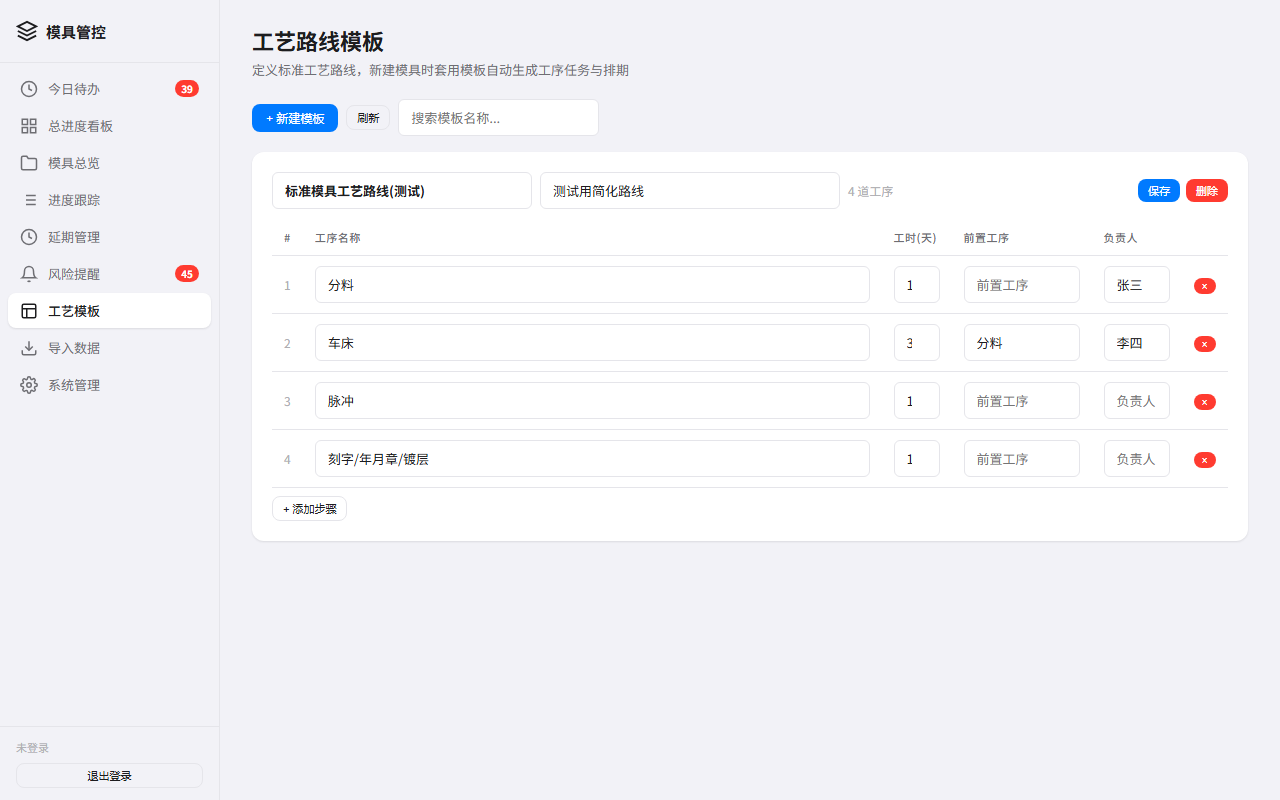1280x800 pixels.
Task: Remove the 刻字/年月章/镀层 step with red x
Action: [x=1205, y=460]
